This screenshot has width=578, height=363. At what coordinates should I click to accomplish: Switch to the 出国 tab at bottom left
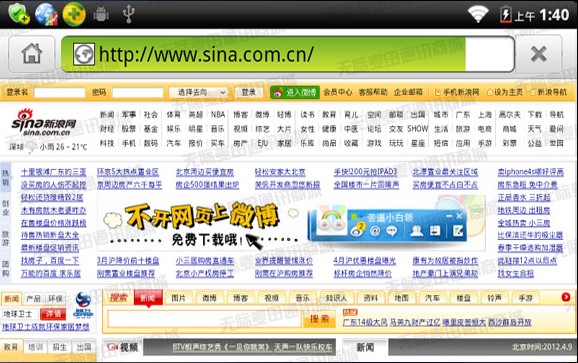(x=84, y=347)
